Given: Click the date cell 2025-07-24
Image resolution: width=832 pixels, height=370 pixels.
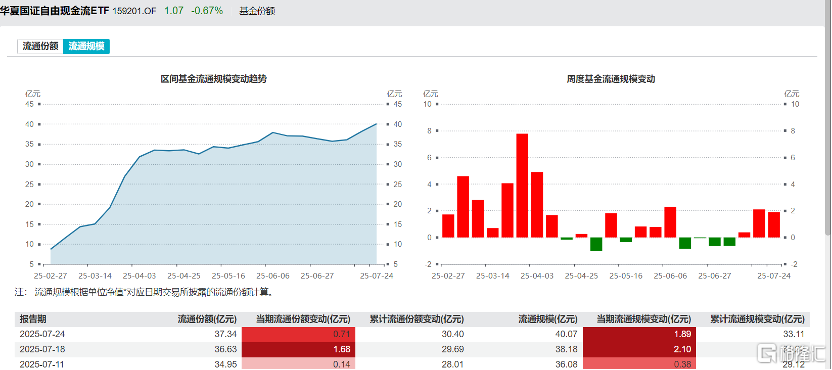Looking at the screenshot, I should (x=42, y=334).
